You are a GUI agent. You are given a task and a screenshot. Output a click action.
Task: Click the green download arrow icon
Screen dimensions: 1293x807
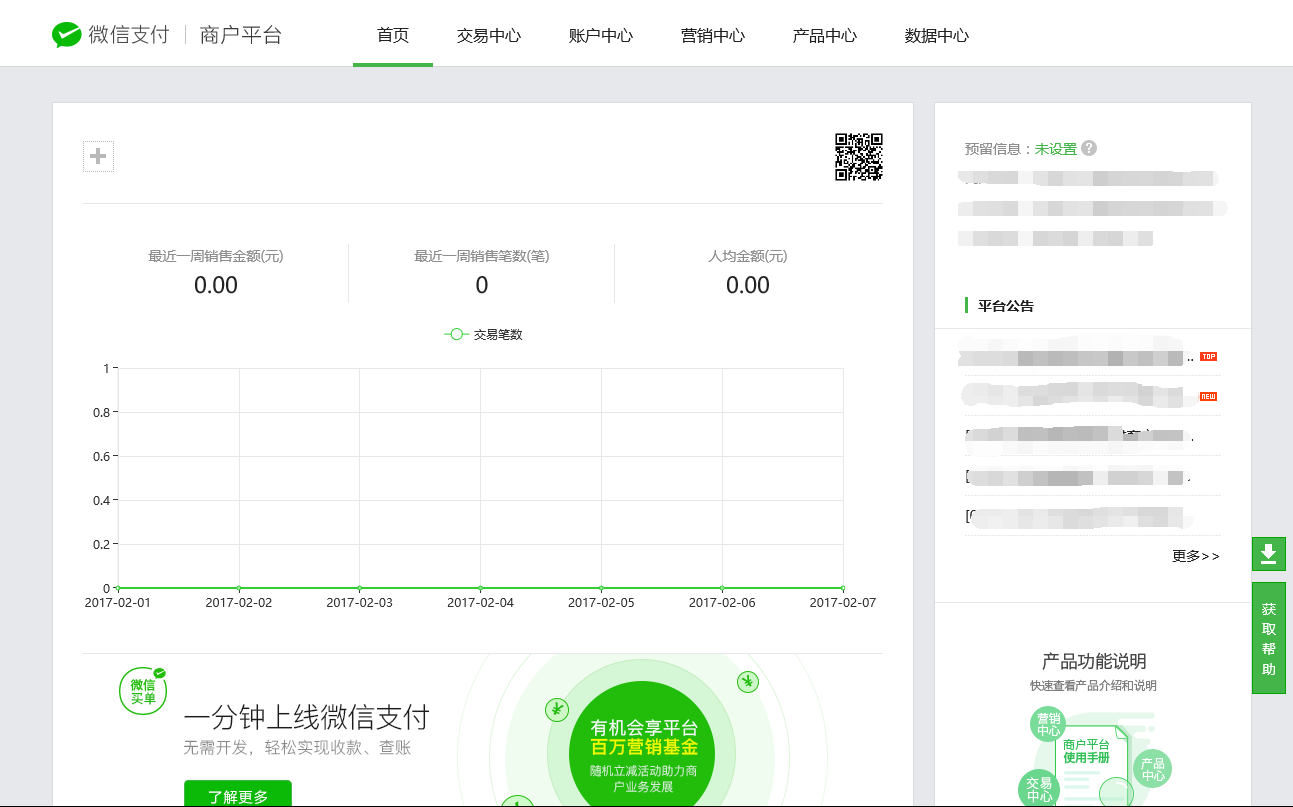1268,553
